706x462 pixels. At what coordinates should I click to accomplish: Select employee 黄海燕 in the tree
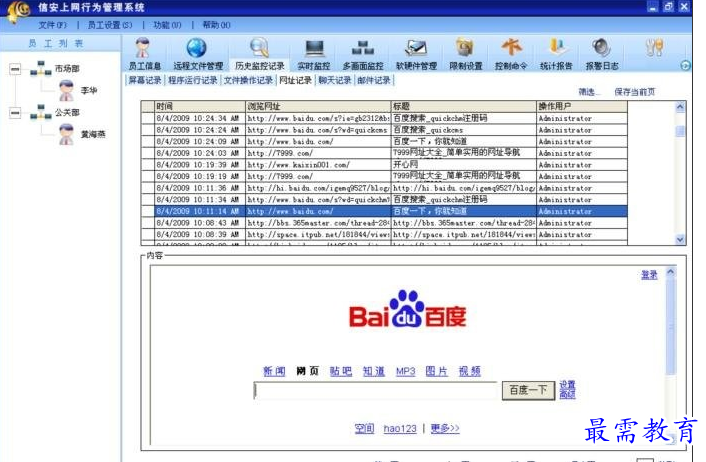(93, 134)
